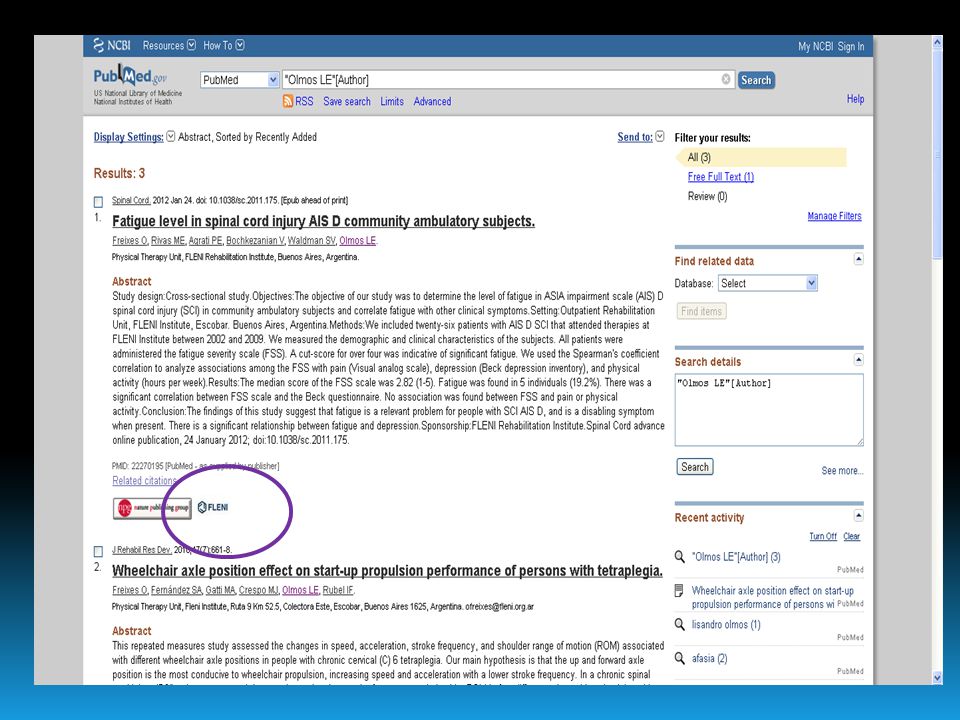Click magnifier icon beside lisandro olmos (1)
Screen dimensions: 960x720
680,624
